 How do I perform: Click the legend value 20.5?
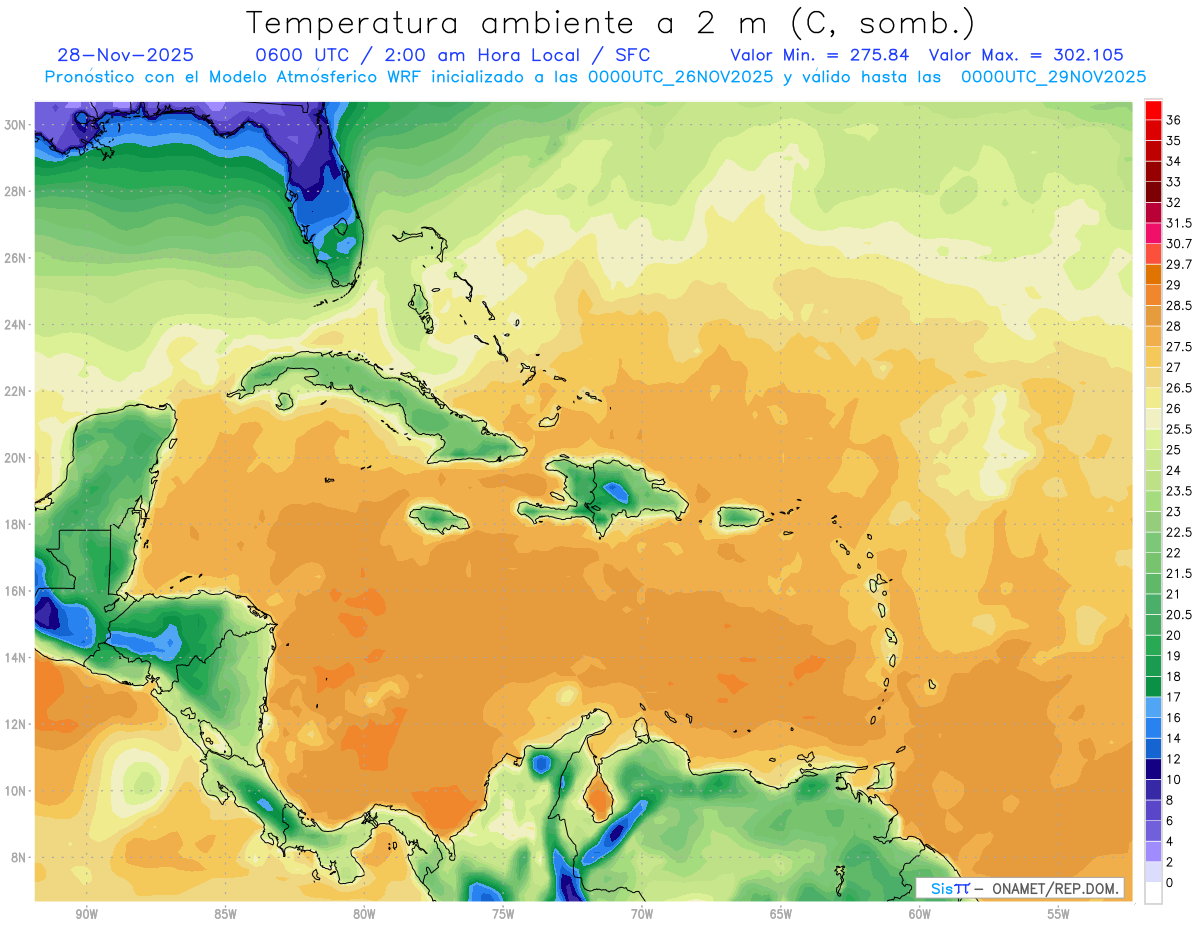1179,614
